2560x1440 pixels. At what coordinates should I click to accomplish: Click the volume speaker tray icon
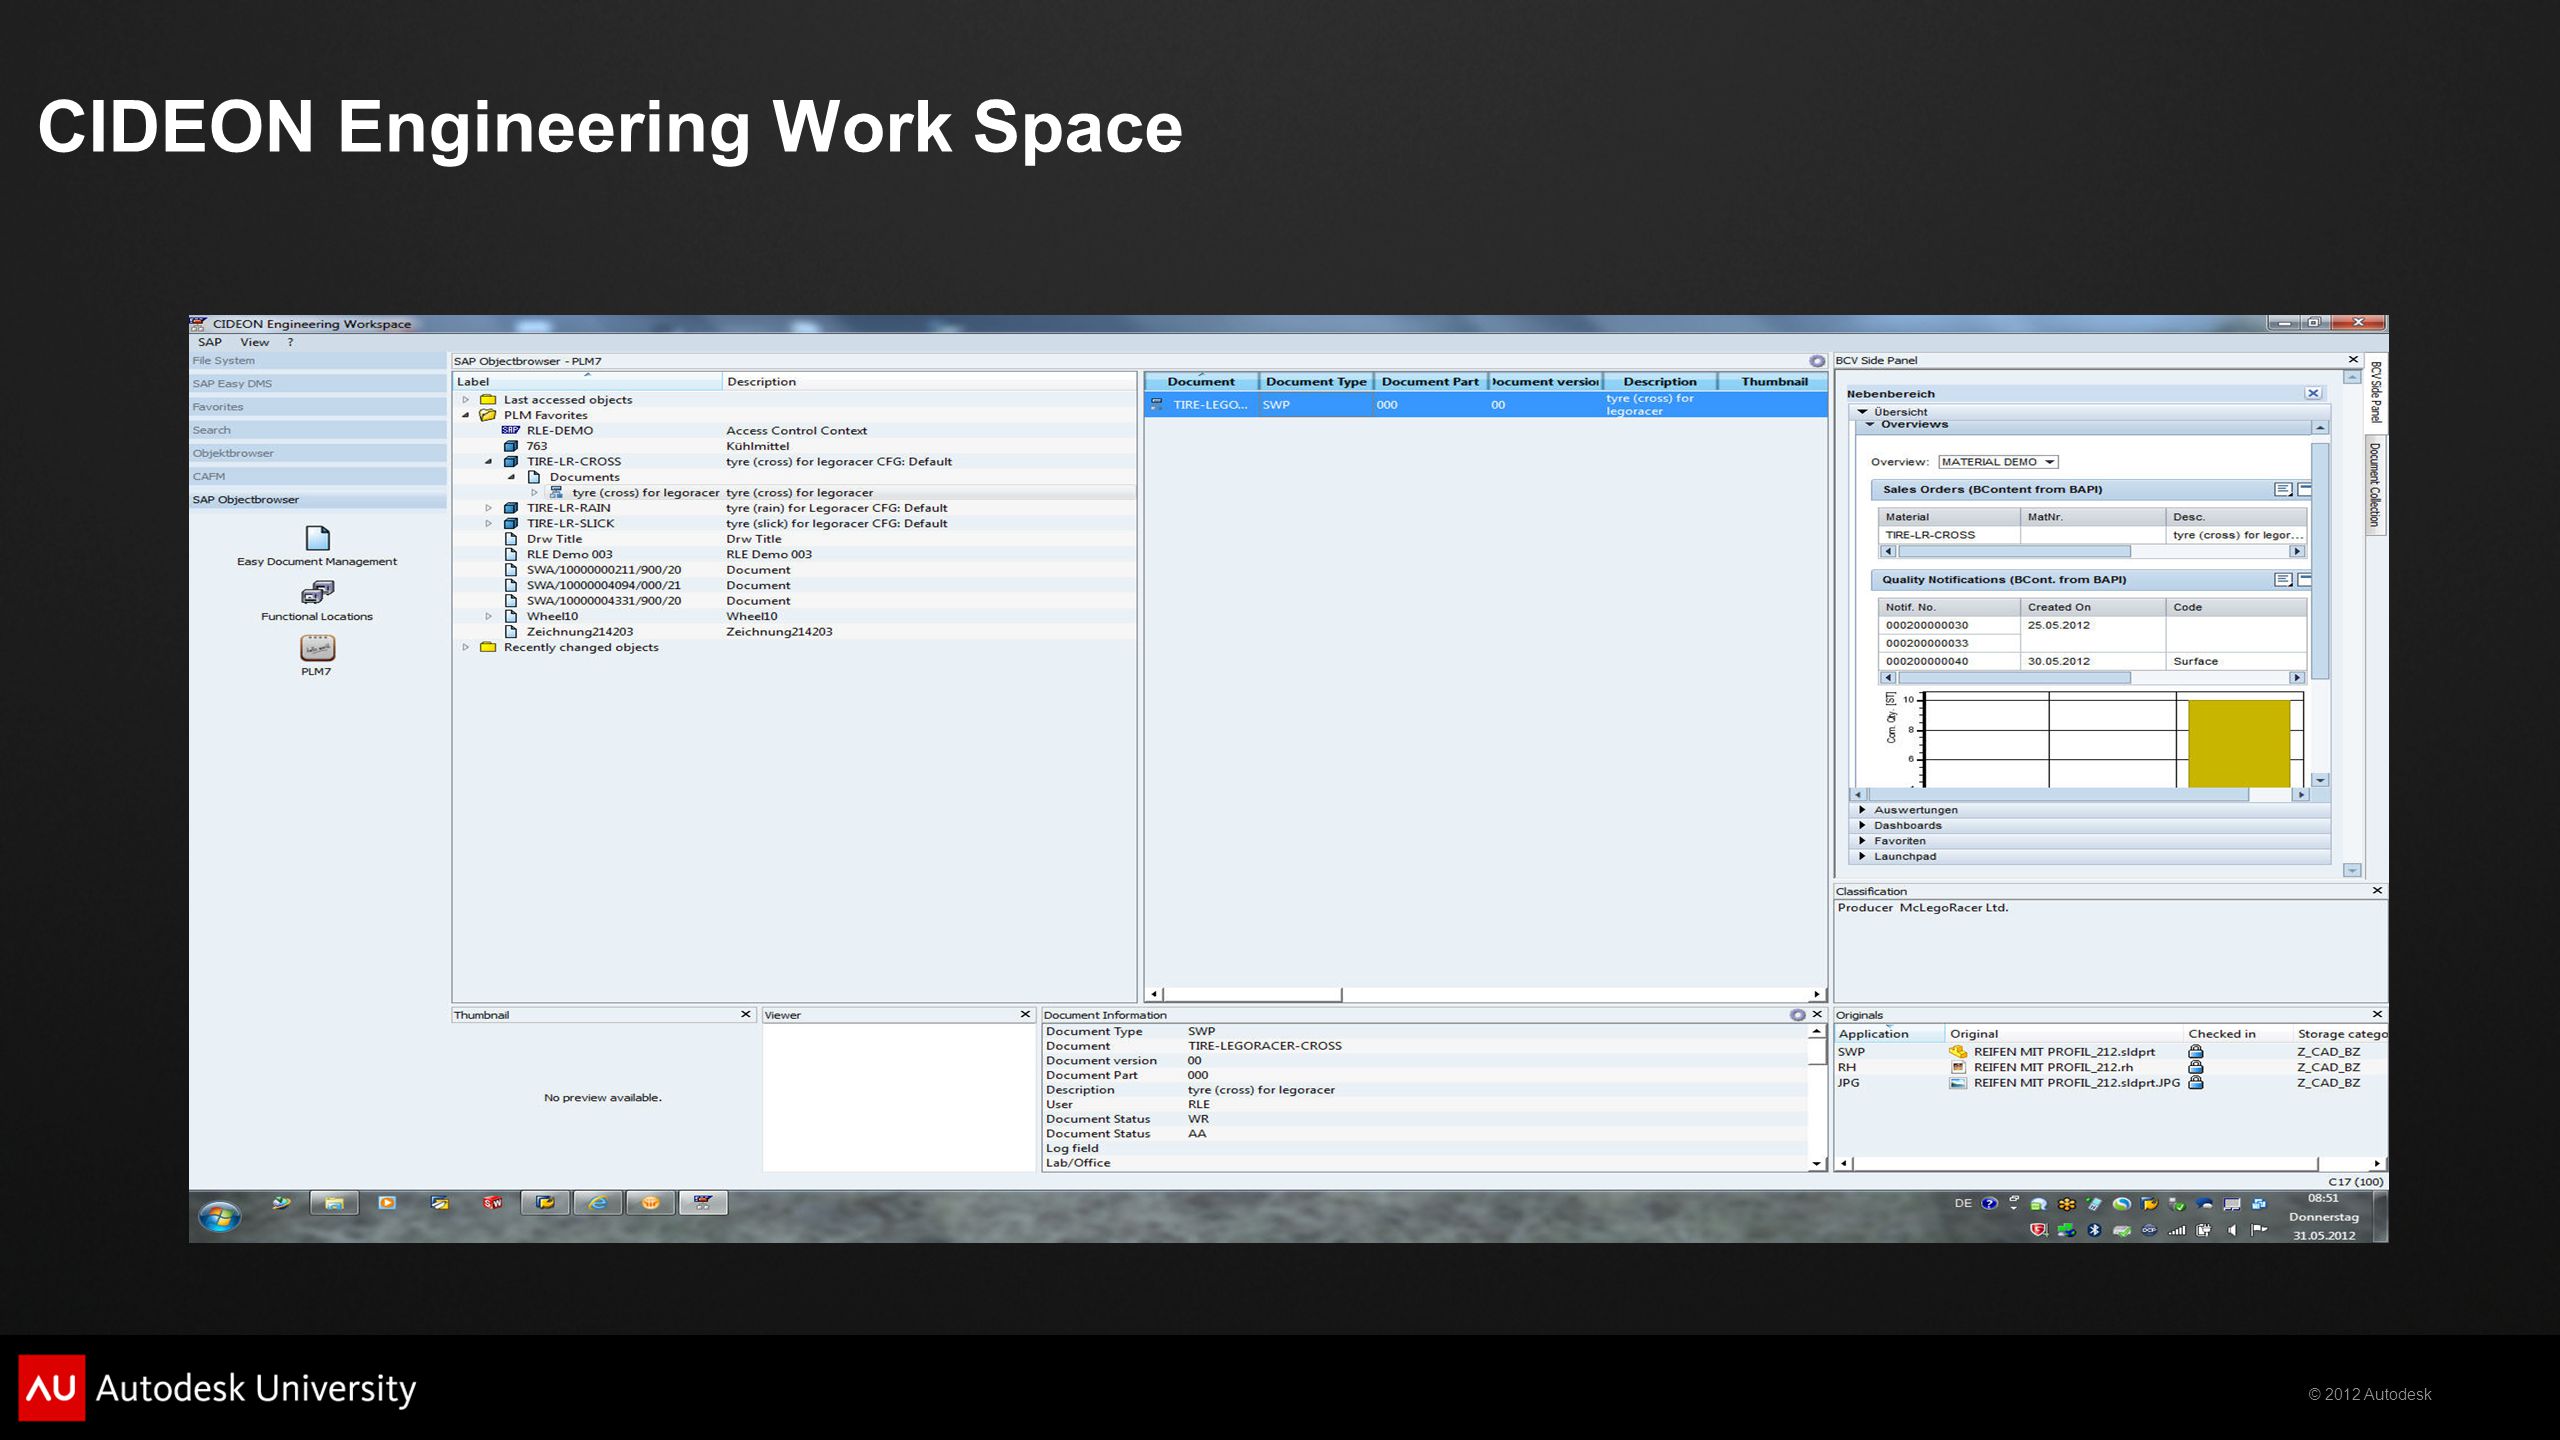click(2232, 1230)
